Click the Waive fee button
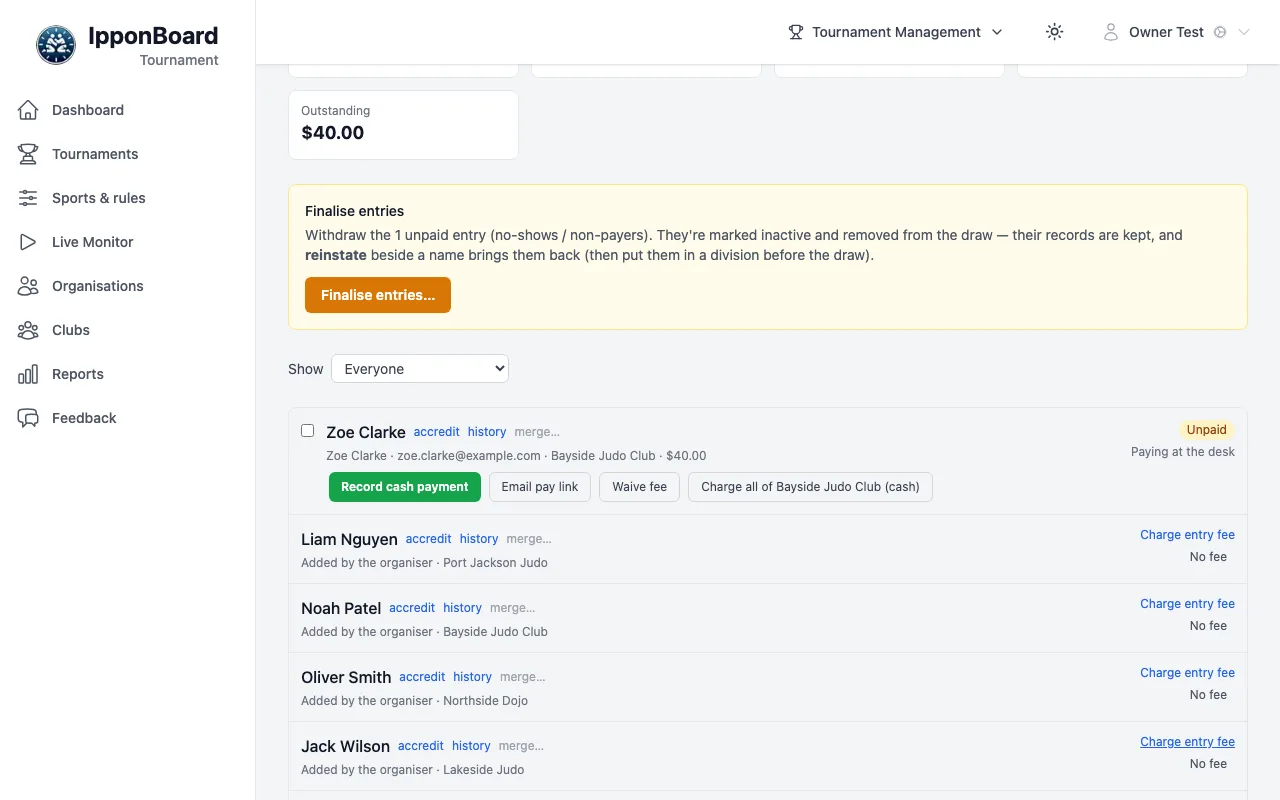This screenshot has height=800, width=1280. (640, 487)
